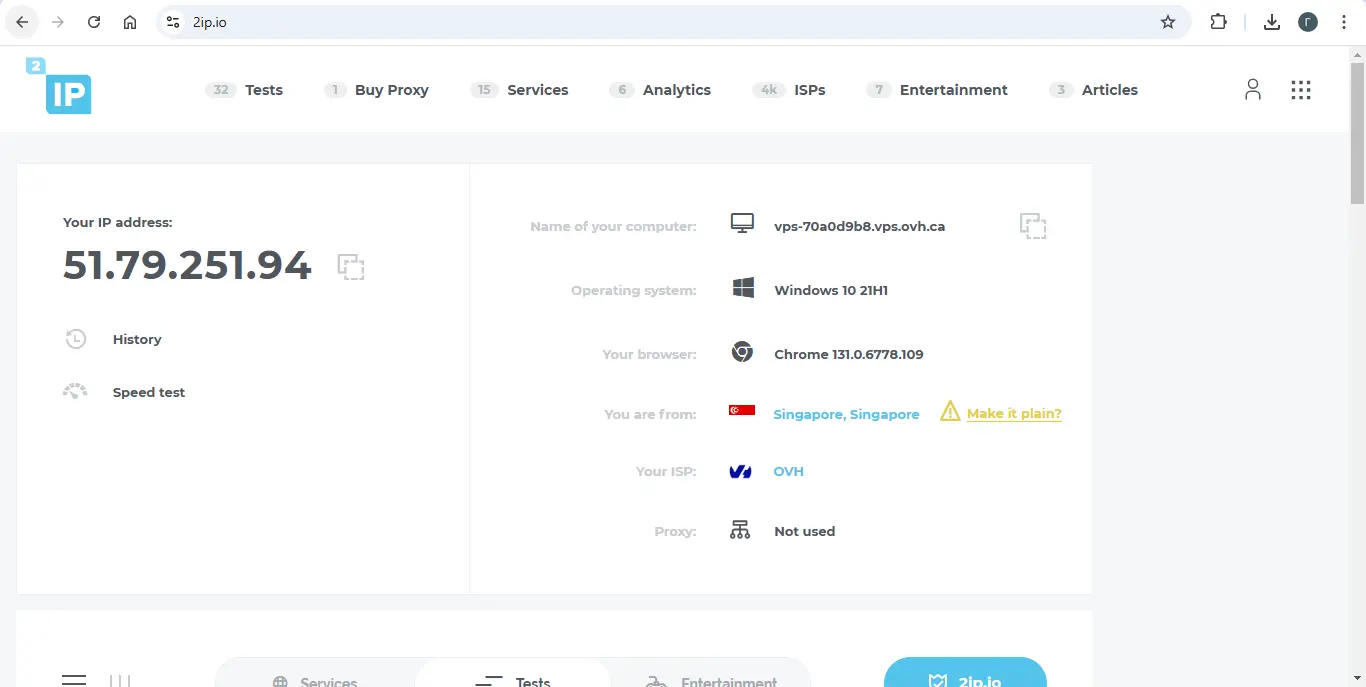This screenshot has width=1366, height=687.
Task: View site information icon in address bar
Action: click(173, 22)
